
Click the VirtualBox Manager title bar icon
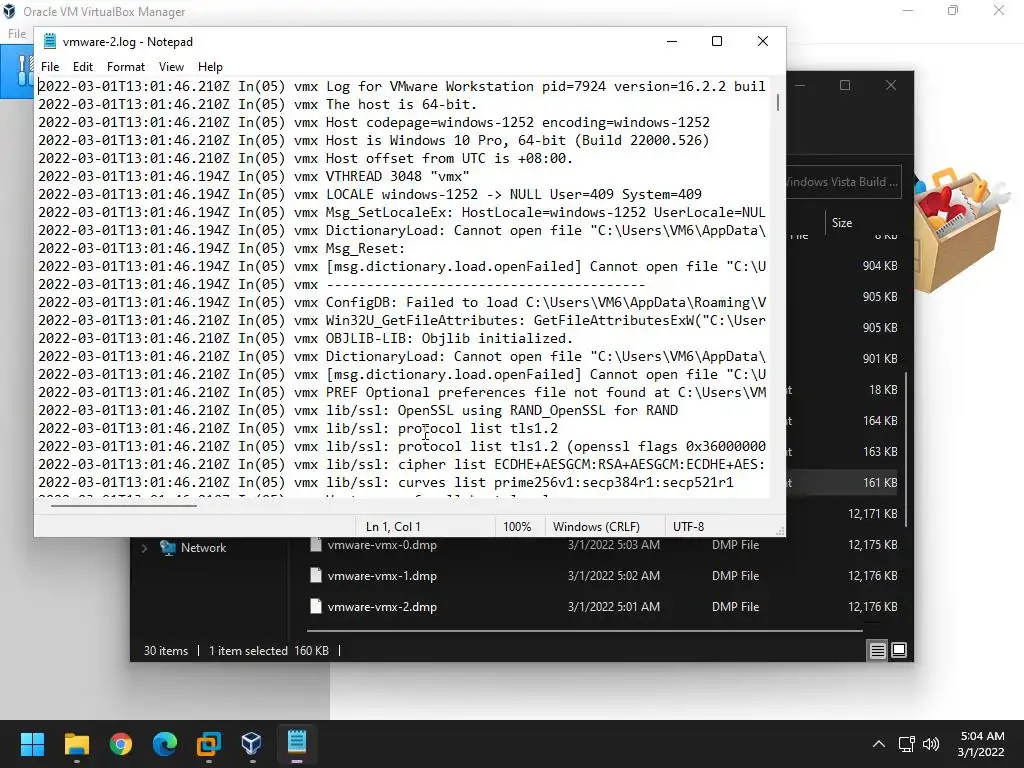coord(9,11)
